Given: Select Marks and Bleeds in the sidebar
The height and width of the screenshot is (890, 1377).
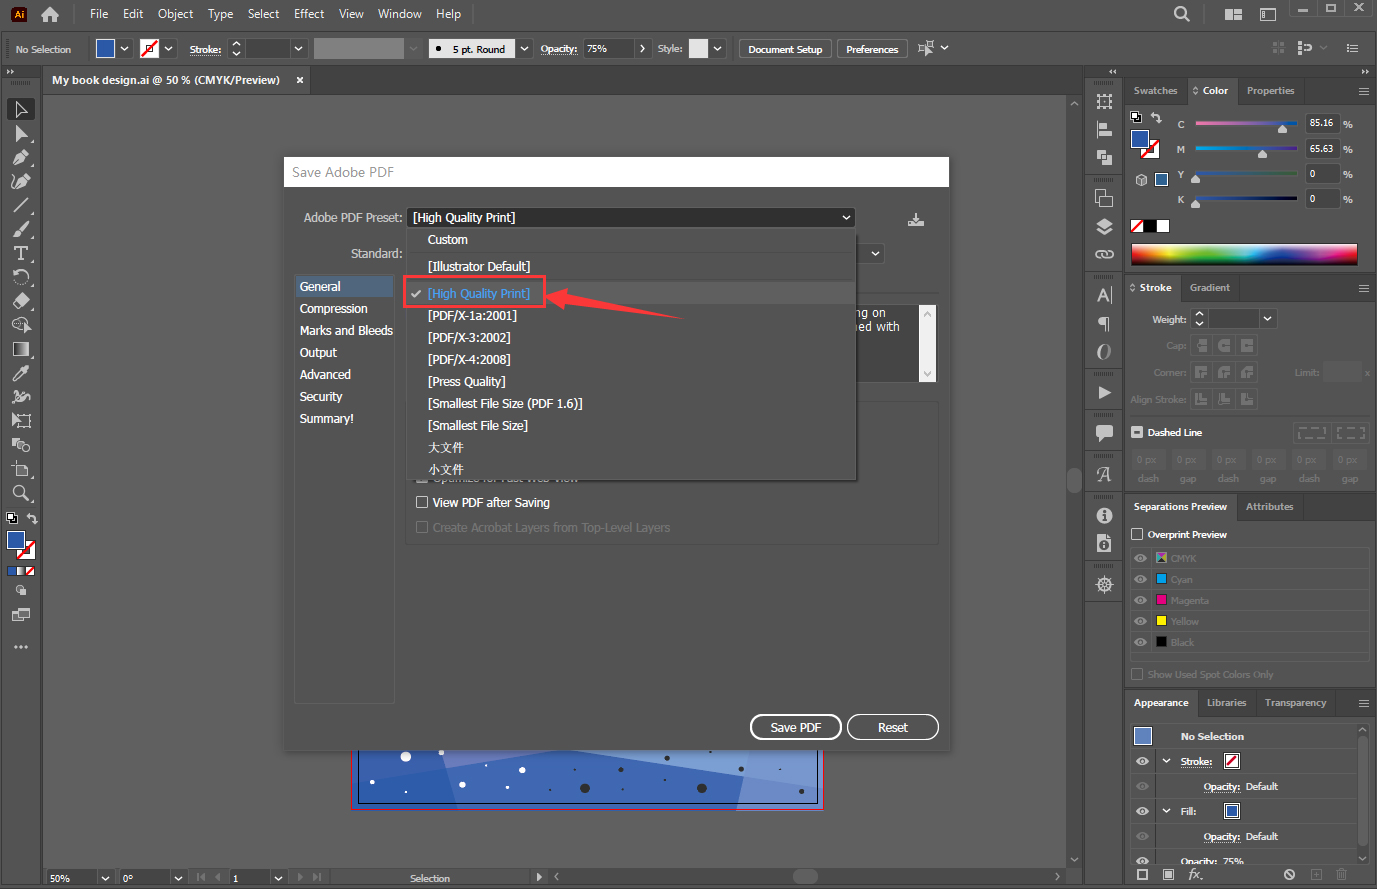Looking at the screenshot, I should tap(344, 331).
